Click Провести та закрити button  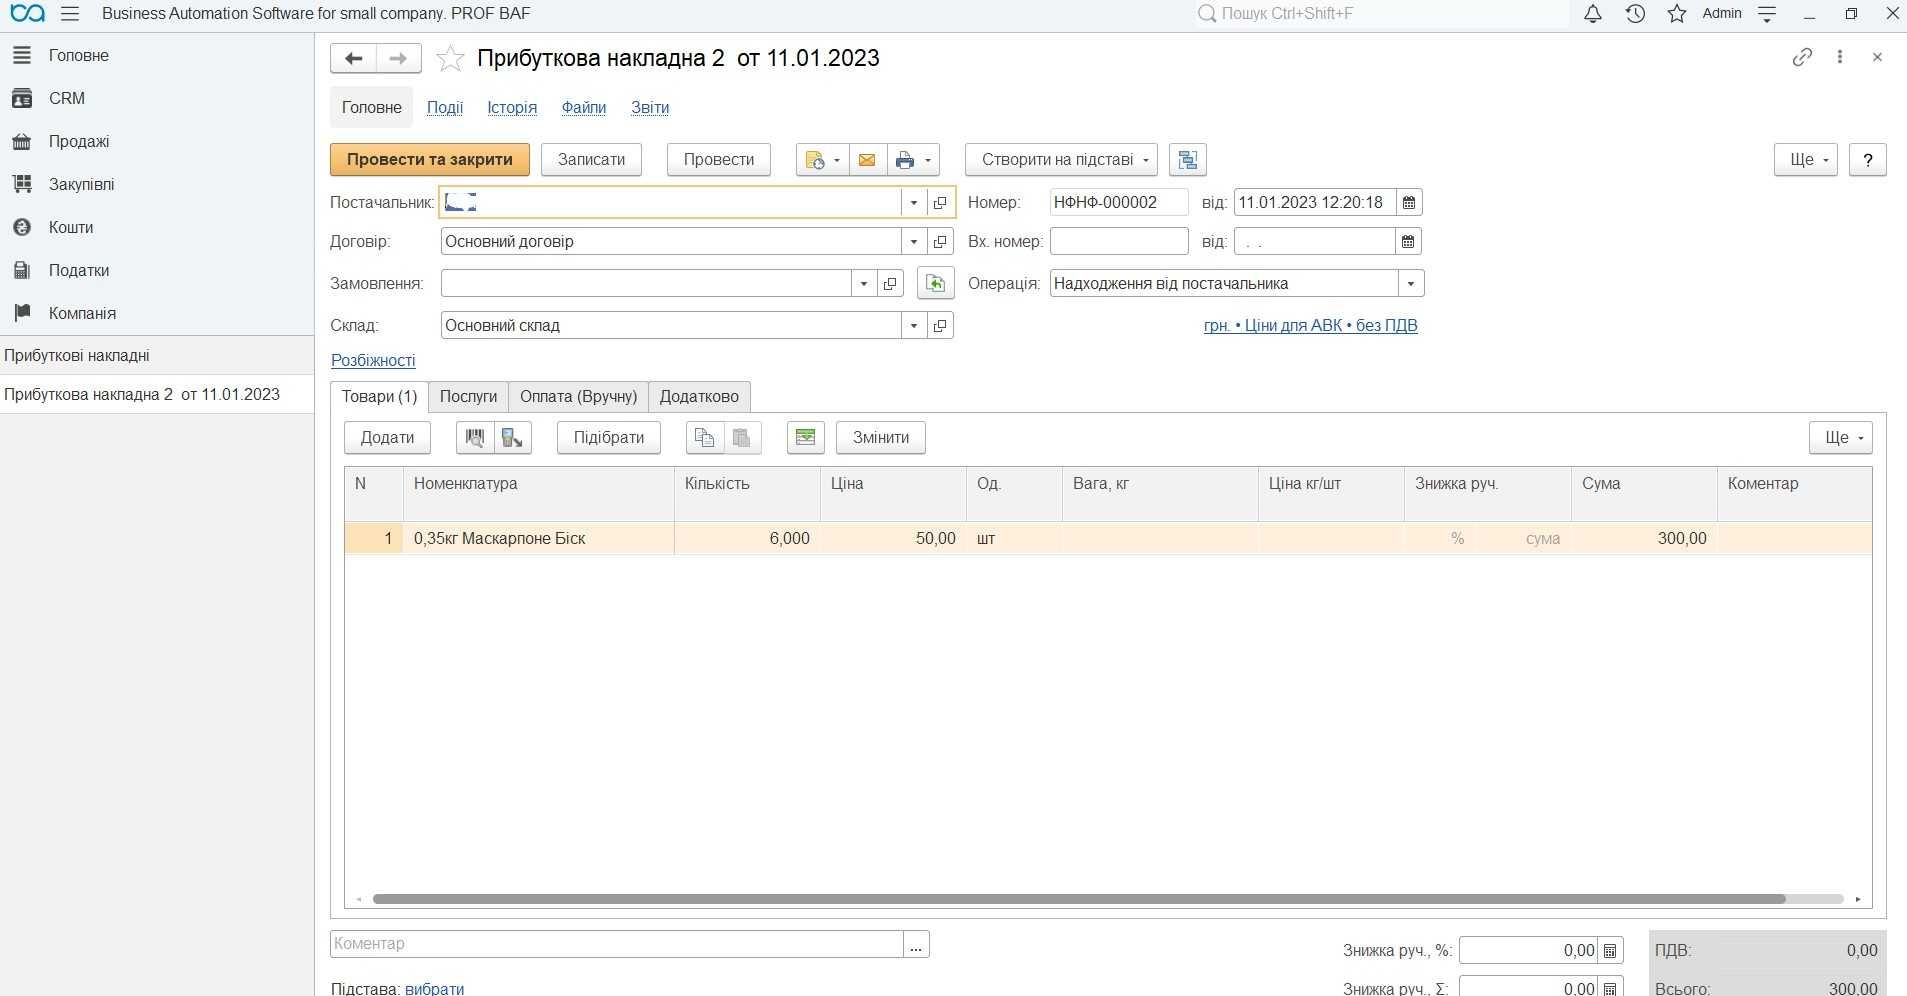(x=430, y=160)
